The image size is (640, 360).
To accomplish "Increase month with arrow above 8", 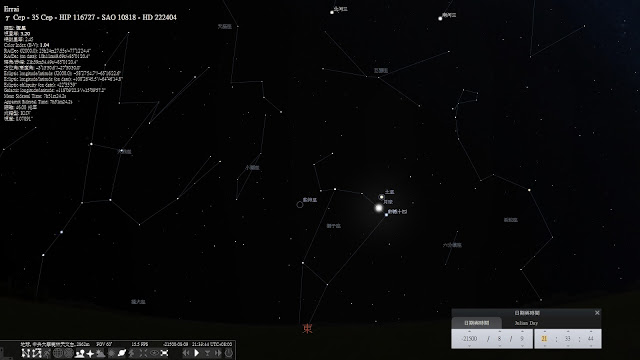I will pos(500,331).
